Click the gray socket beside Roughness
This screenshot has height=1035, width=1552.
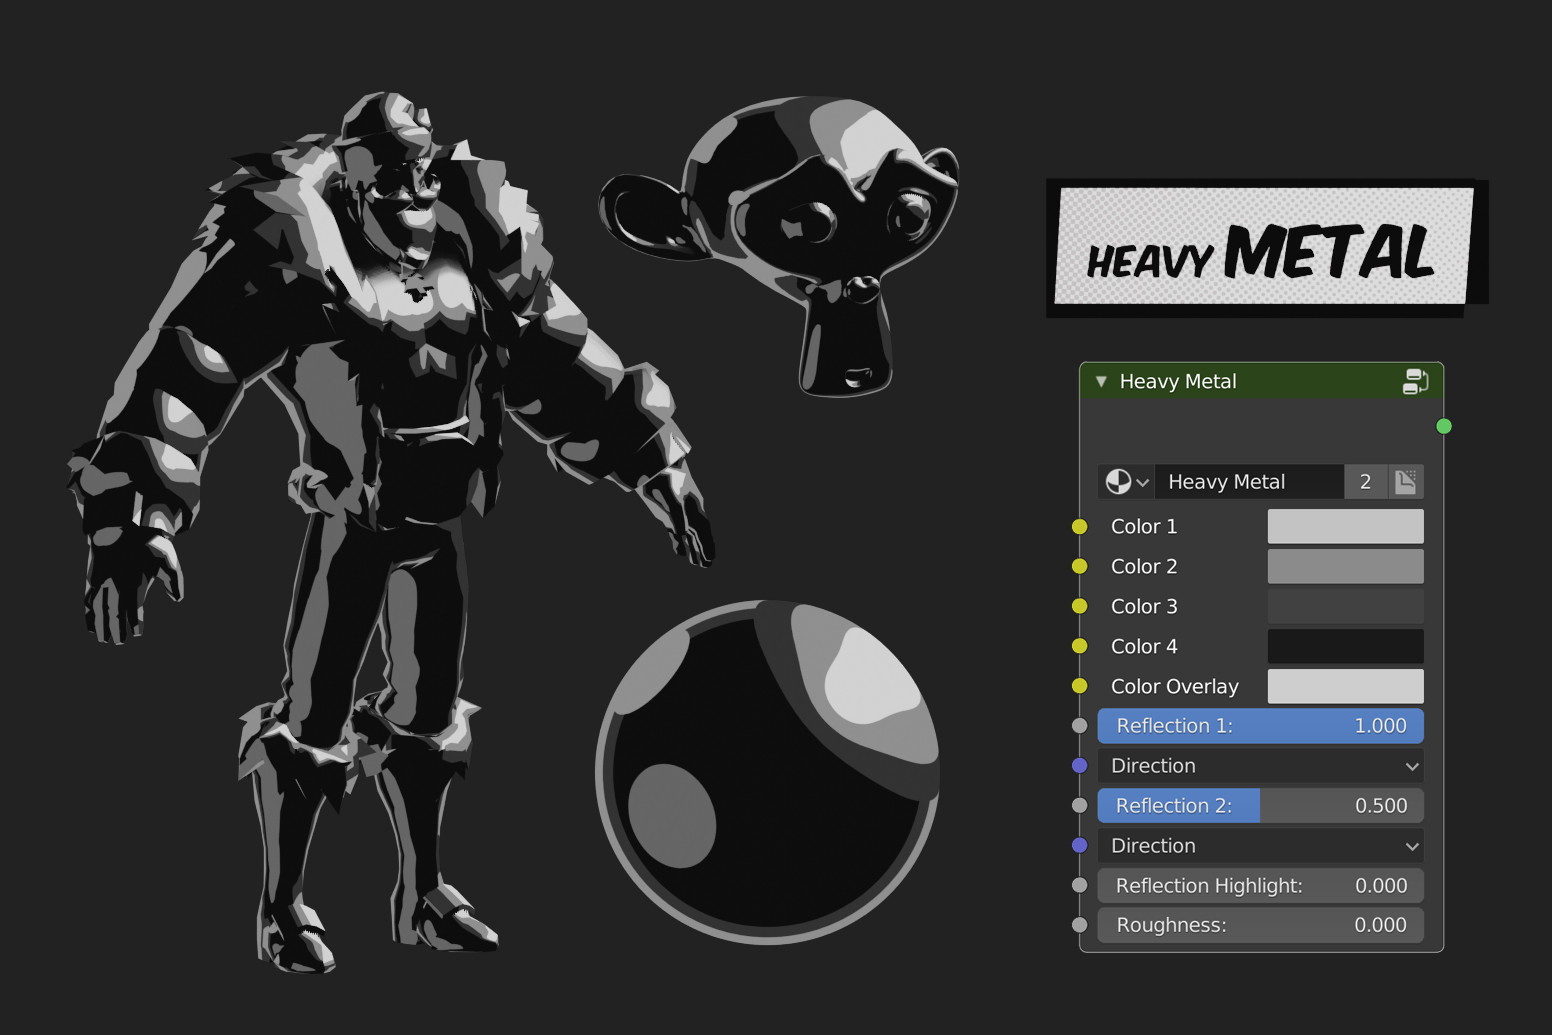(x=1080, y=926)
